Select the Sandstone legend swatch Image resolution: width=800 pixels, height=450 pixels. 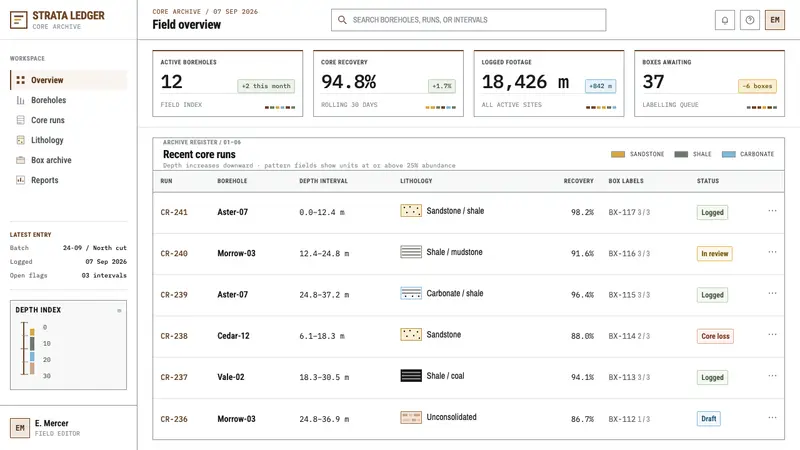(x=618, y=154)
